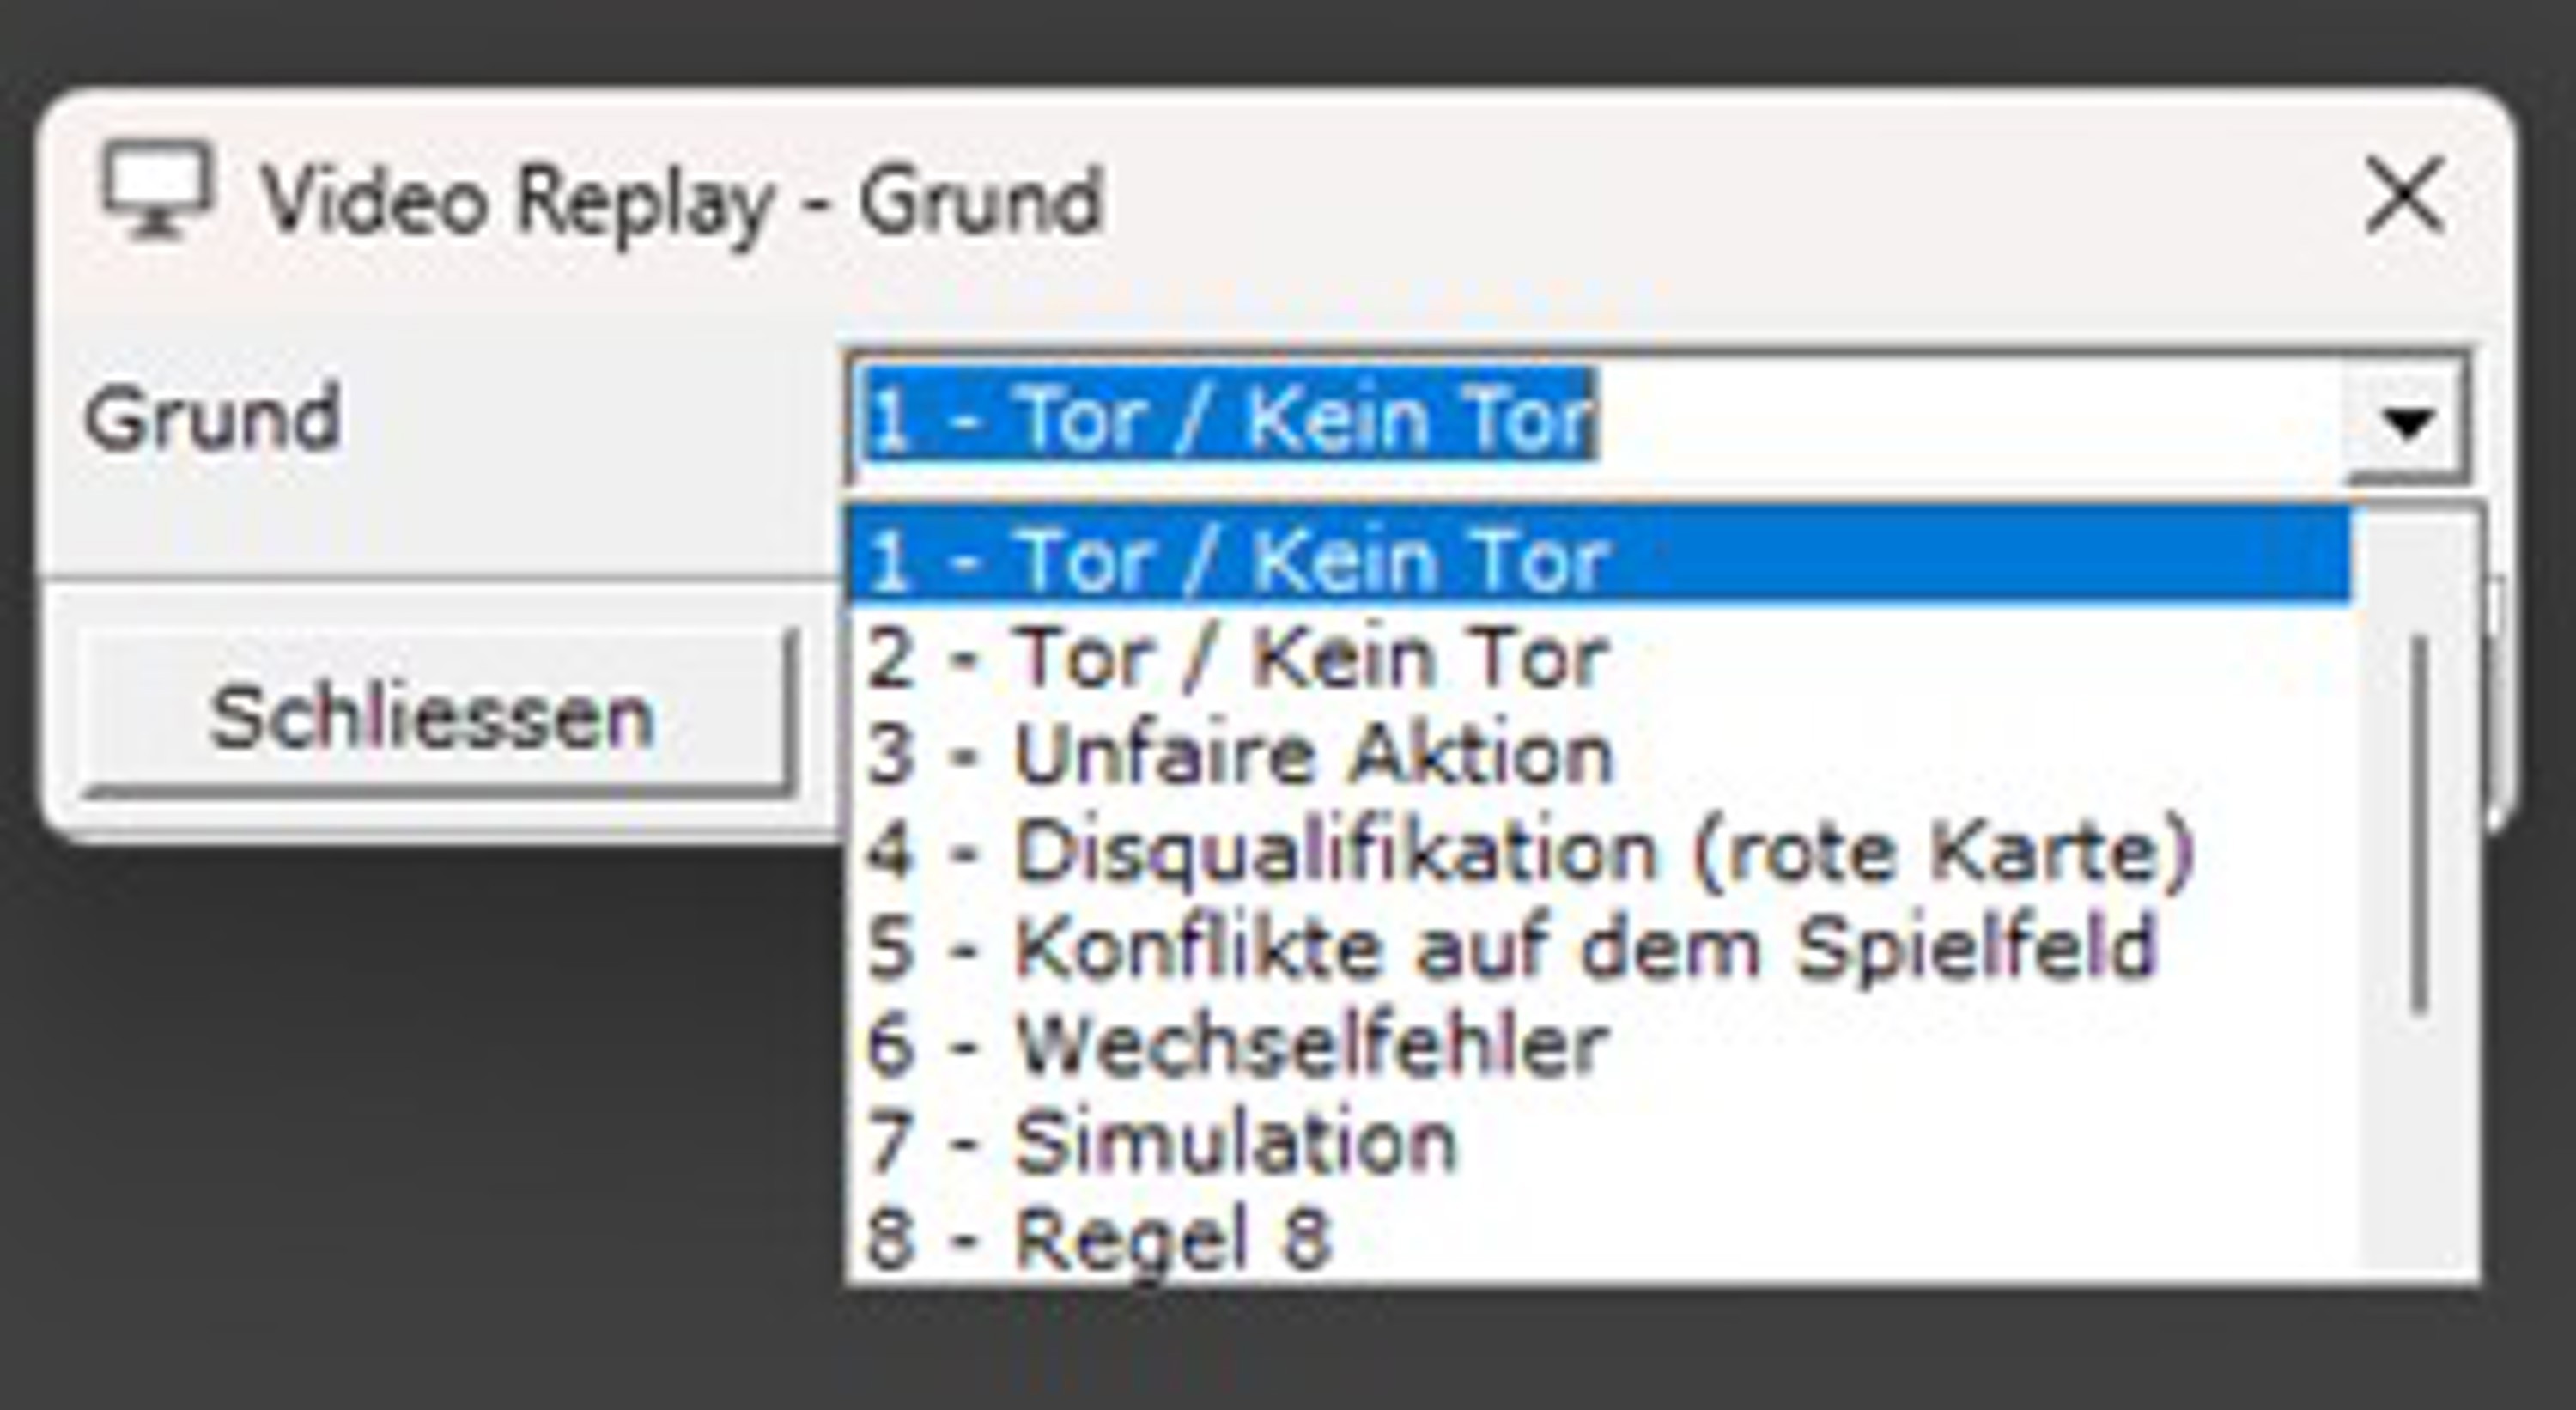
Task: Click the "Video Replay - Grund" title text
Action: pos(682,200)
